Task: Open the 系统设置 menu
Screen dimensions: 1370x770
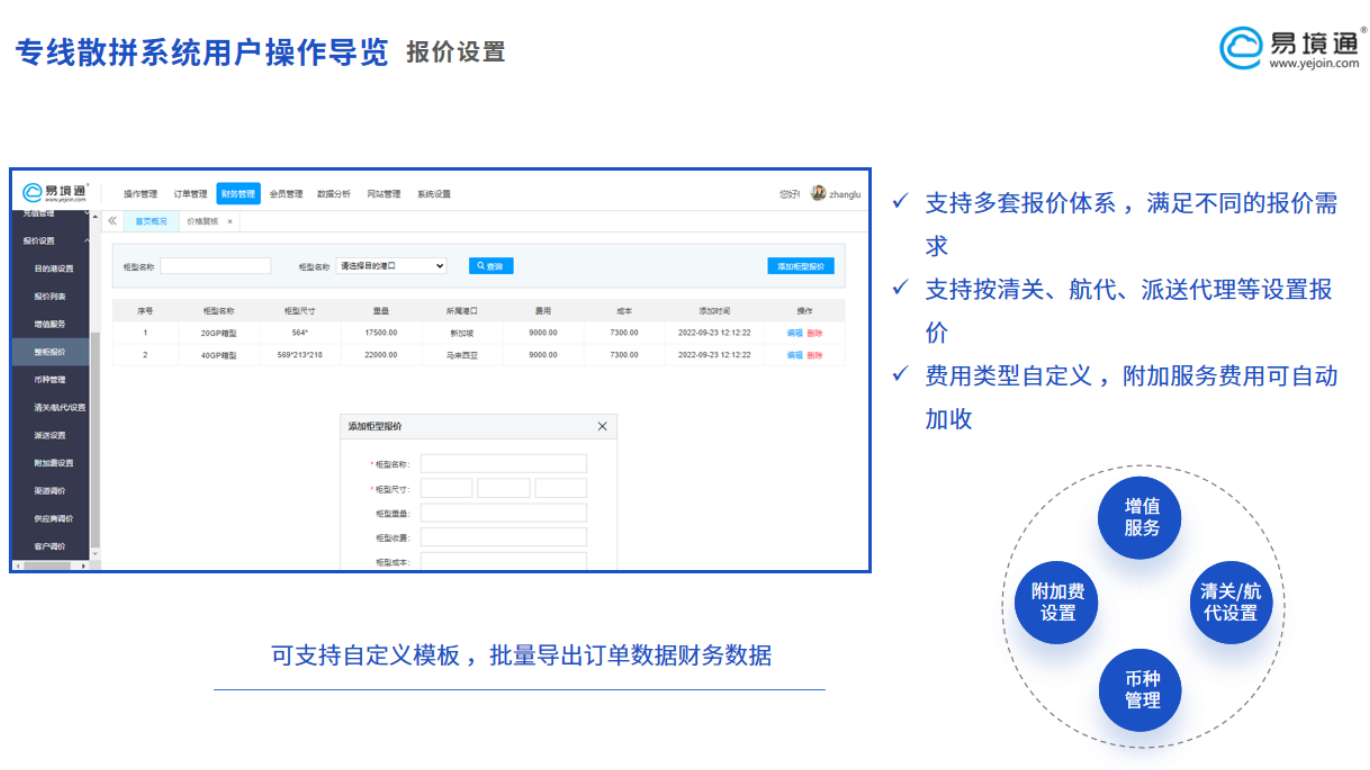Action: (x=434, y=194)
